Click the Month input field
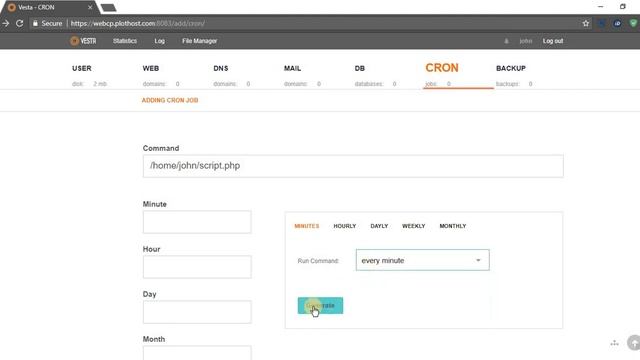The width and height of the screenshot is (640, 360). (x=197, y=353)
